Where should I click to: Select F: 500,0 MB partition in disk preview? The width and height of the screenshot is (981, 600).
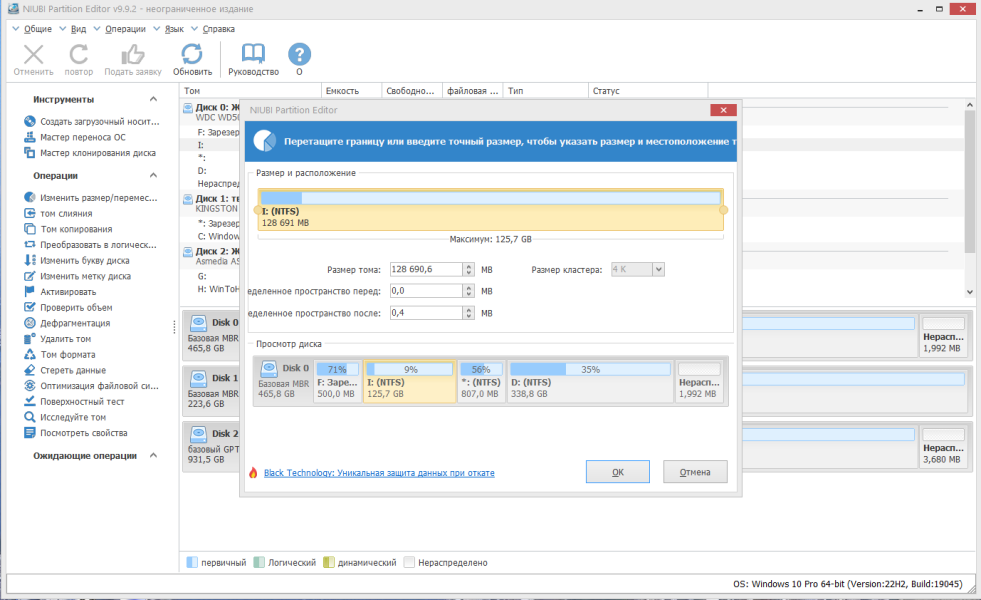coord(337,381)
